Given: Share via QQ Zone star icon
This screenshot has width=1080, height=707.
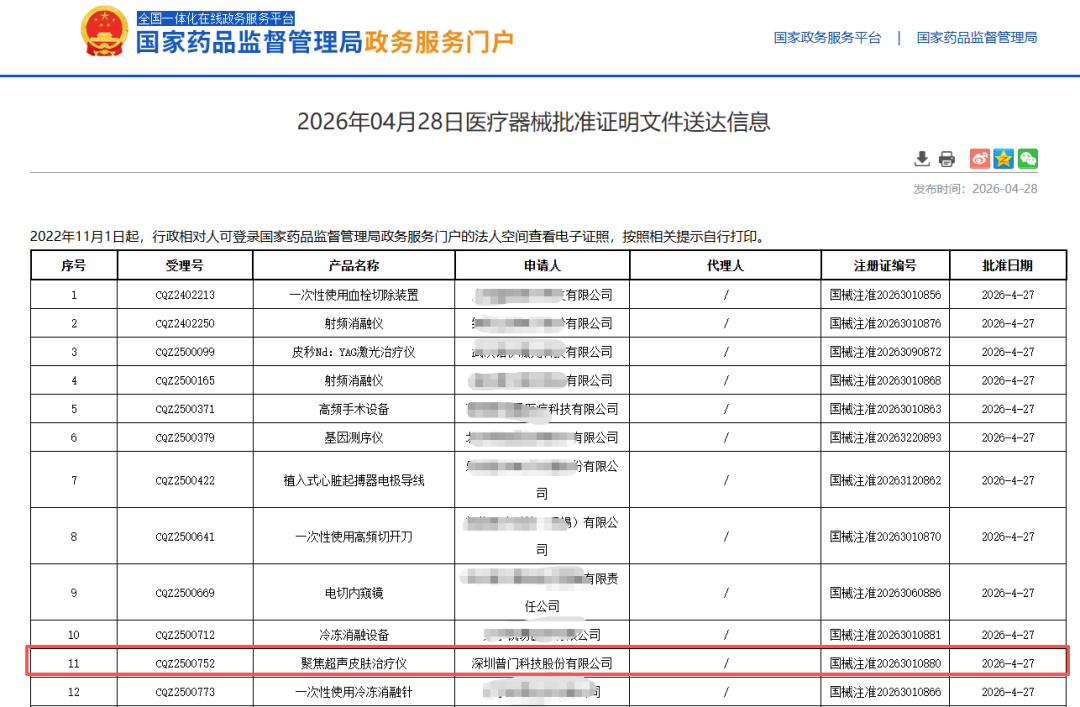Looking at the screenshot, I should pyautogui.click(x=1004, y=158).
